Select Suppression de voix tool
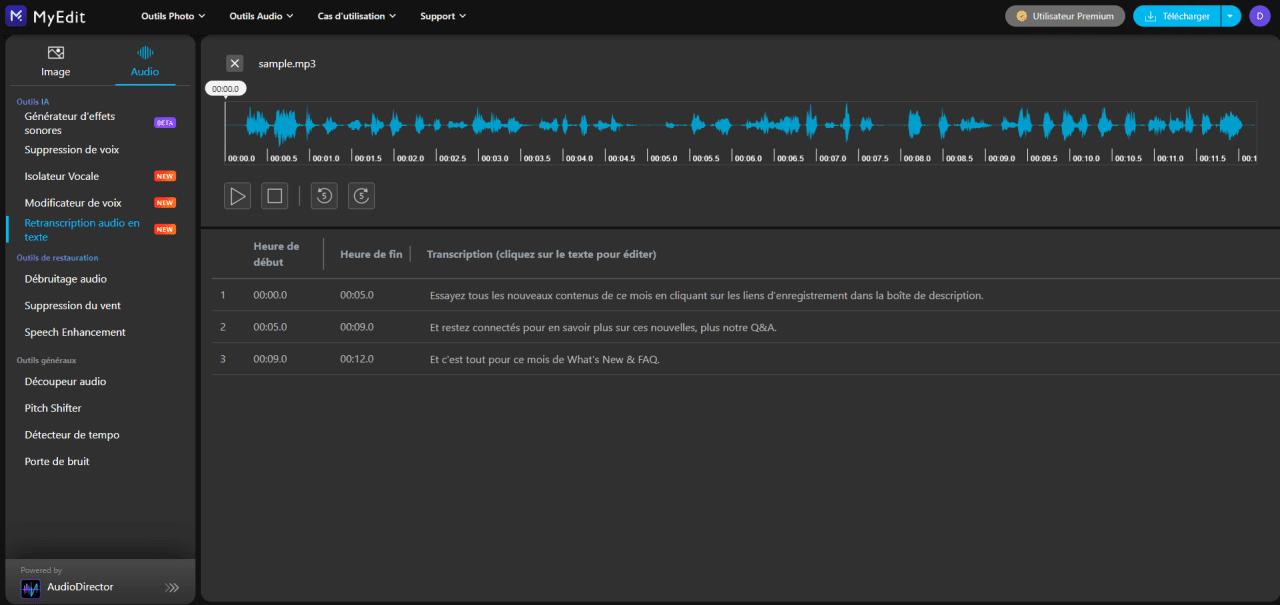The image size is (1280, 605). (72, 150)
